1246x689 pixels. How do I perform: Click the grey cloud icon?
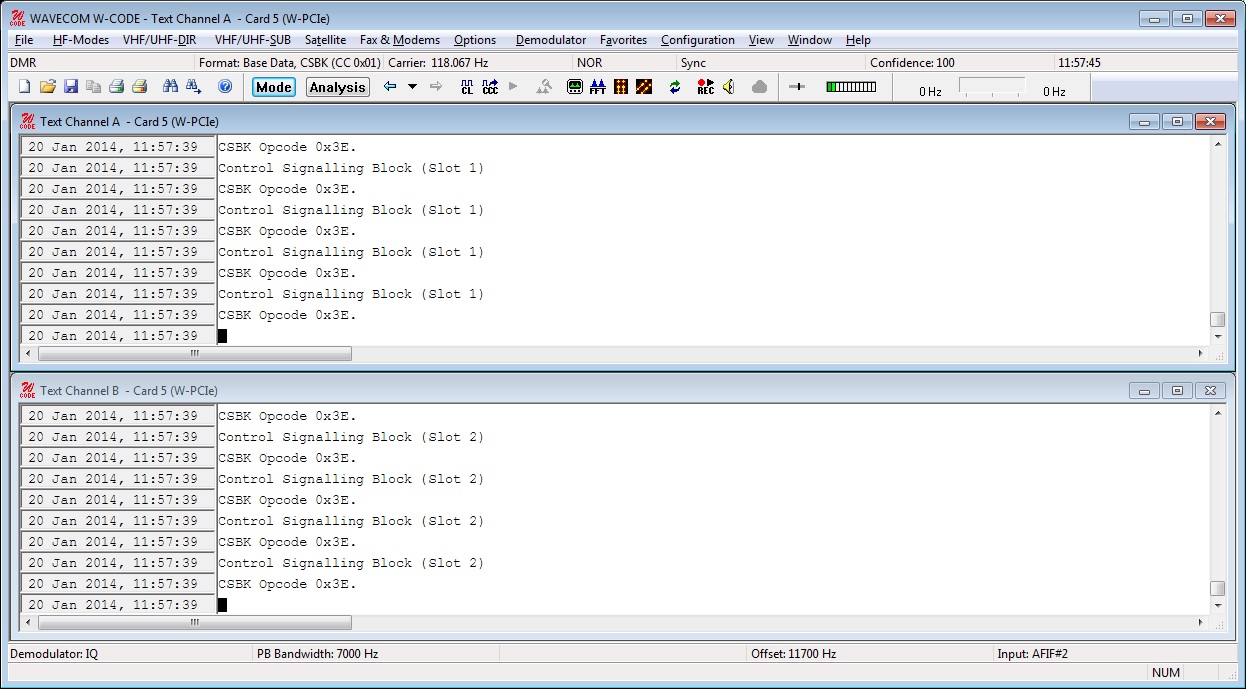[x=759, y=87]
